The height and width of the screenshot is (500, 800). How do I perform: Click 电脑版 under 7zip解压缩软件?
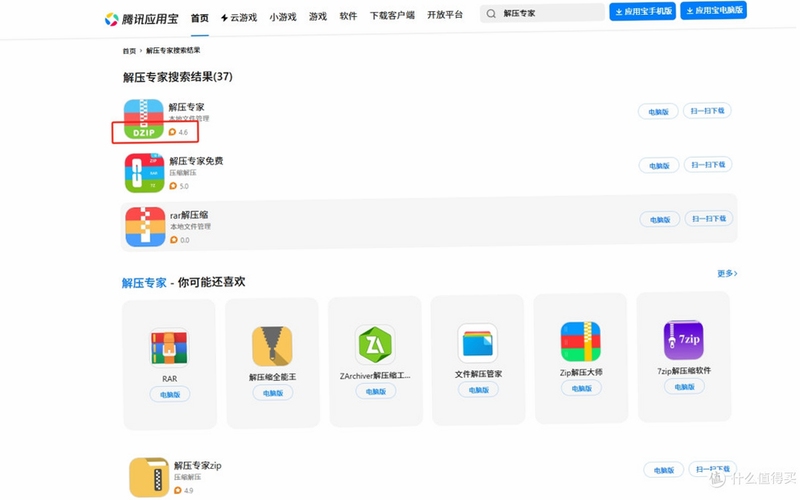pos(684,387)
